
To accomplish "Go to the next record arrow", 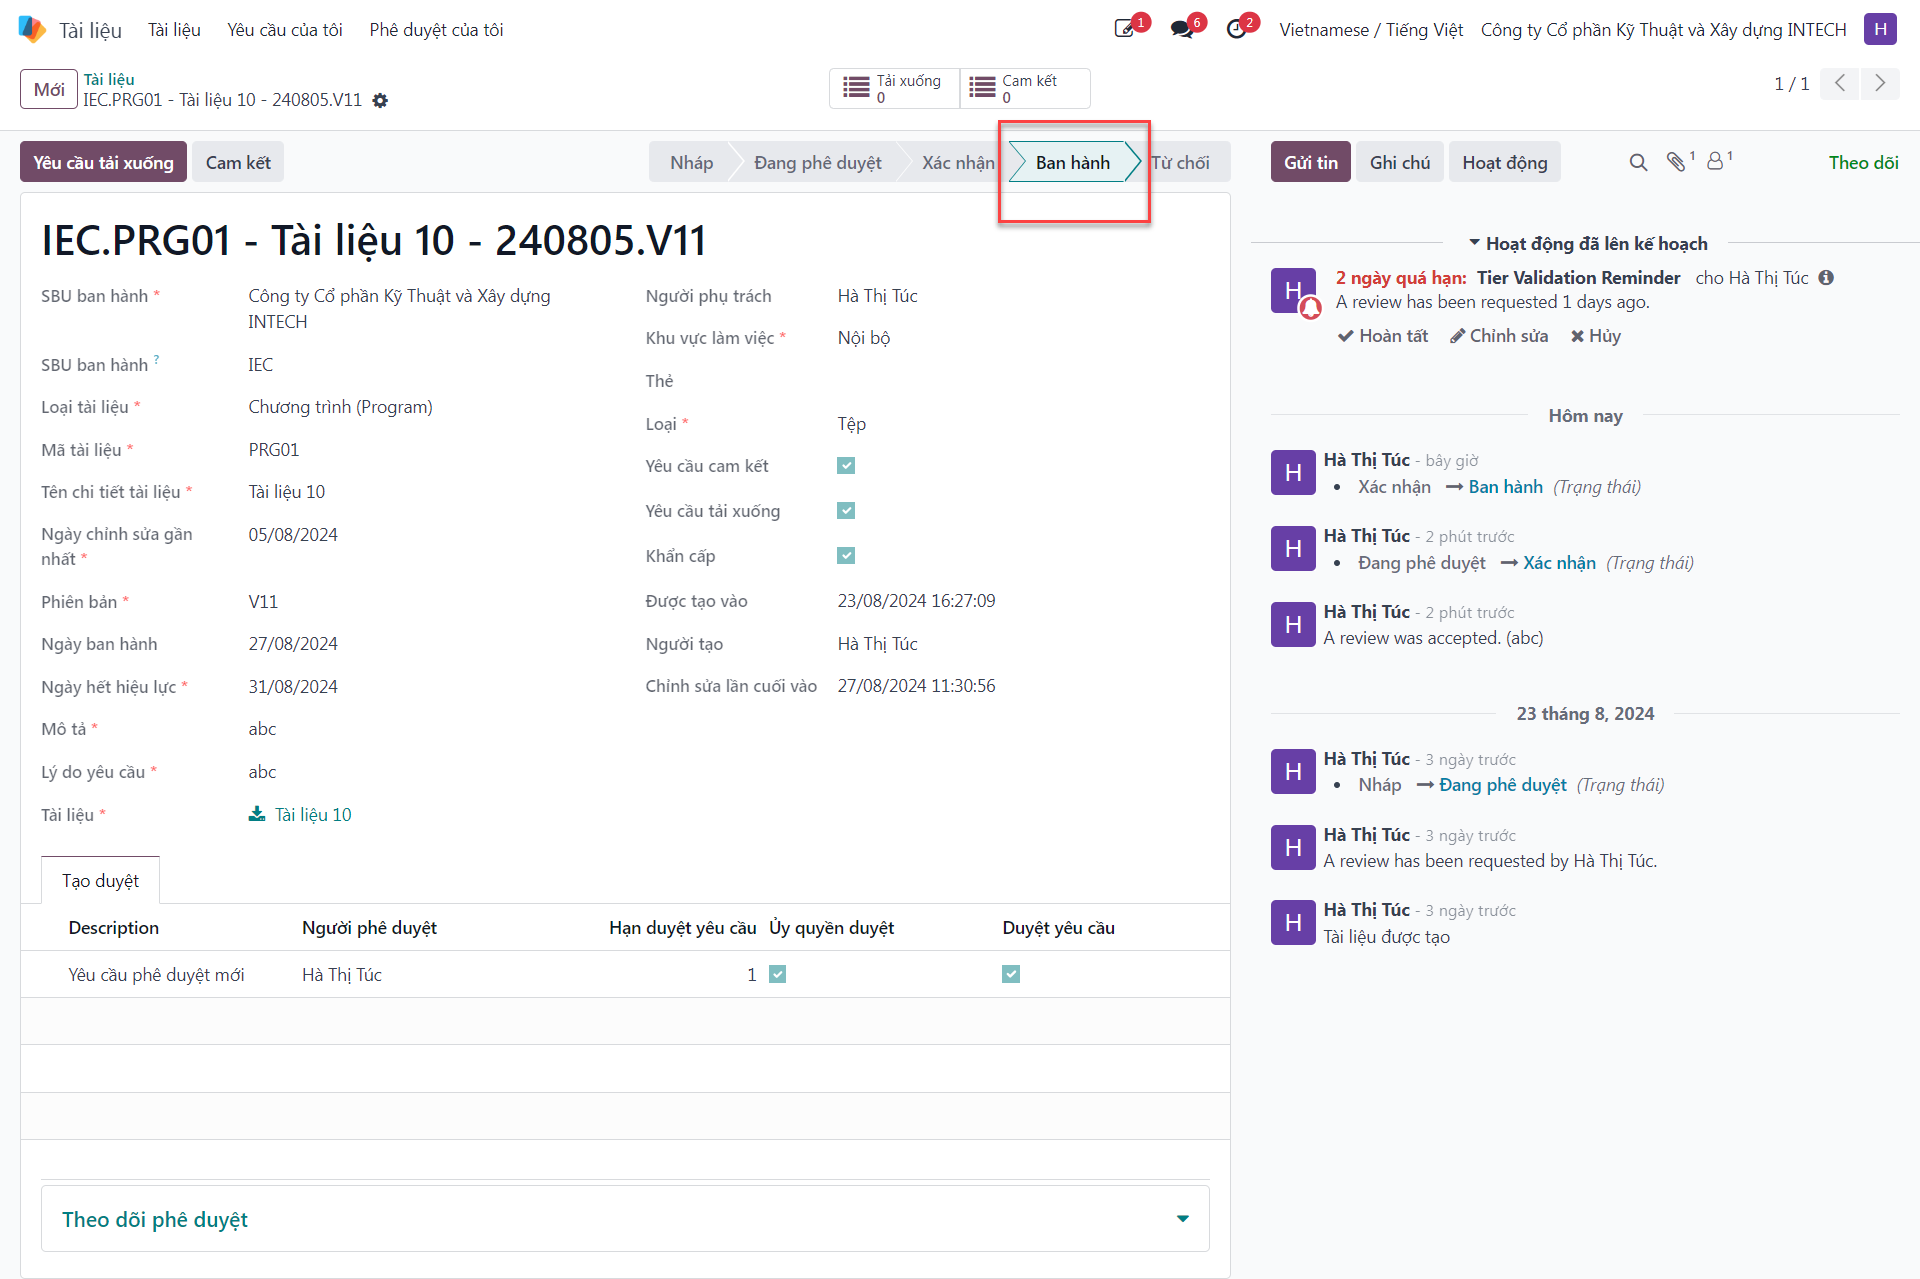I will pyautogui.click(x=1880, y=83).
